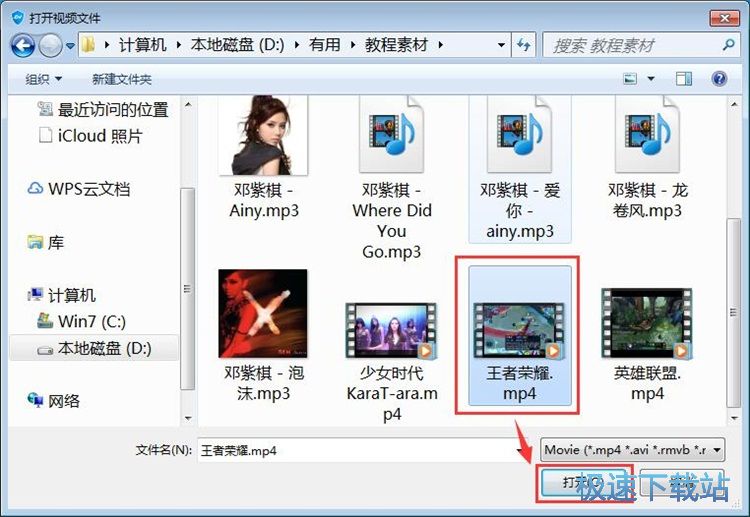This screenshot has width=750, height=517.
Task: Click the folder icon in address bar
Action: (88, 45)
